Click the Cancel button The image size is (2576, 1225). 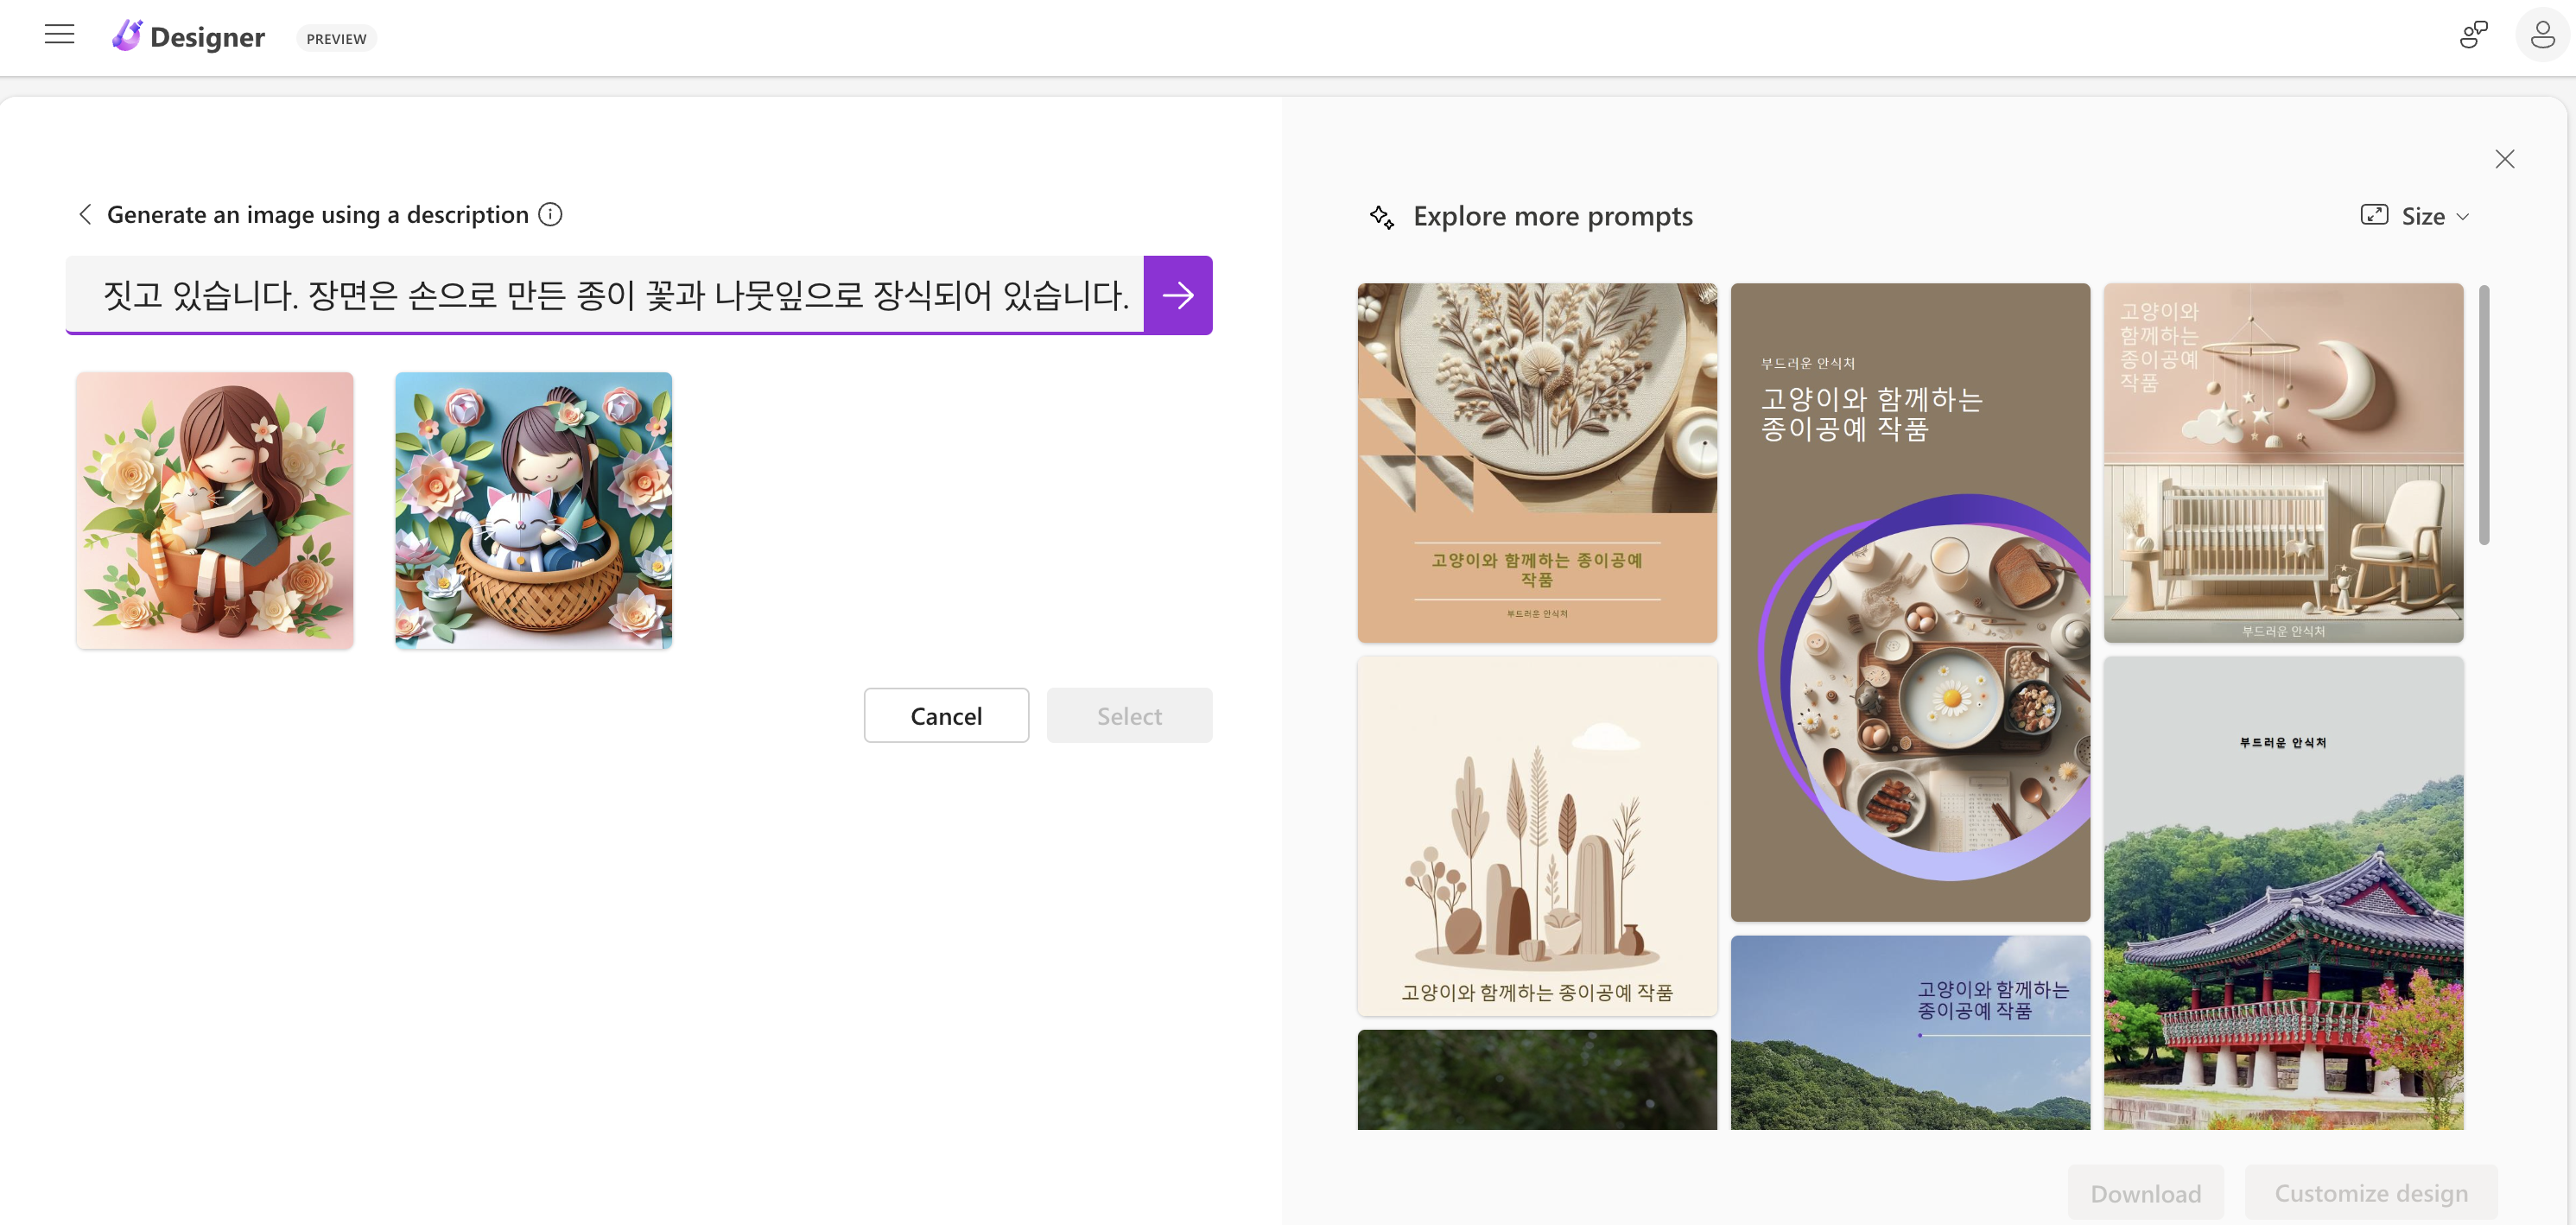click(x=945, y=715)
